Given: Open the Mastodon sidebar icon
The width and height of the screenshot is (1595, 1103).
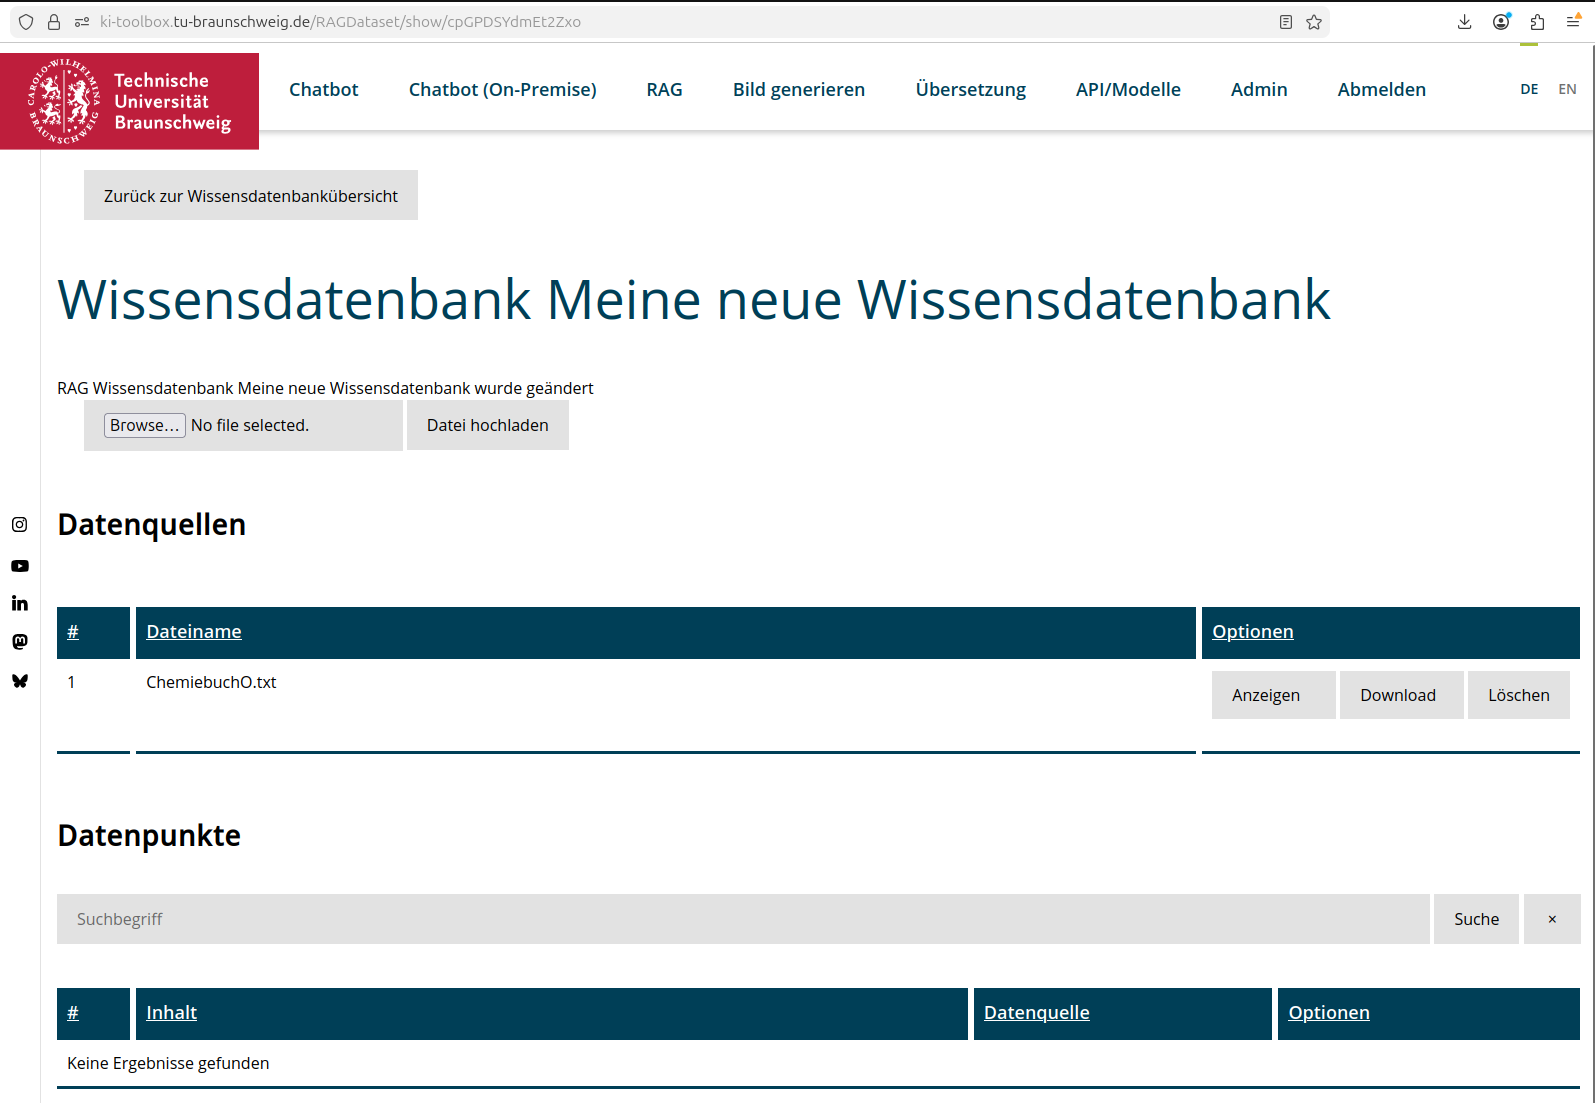Looking at the screenshot, I should 20,642.
